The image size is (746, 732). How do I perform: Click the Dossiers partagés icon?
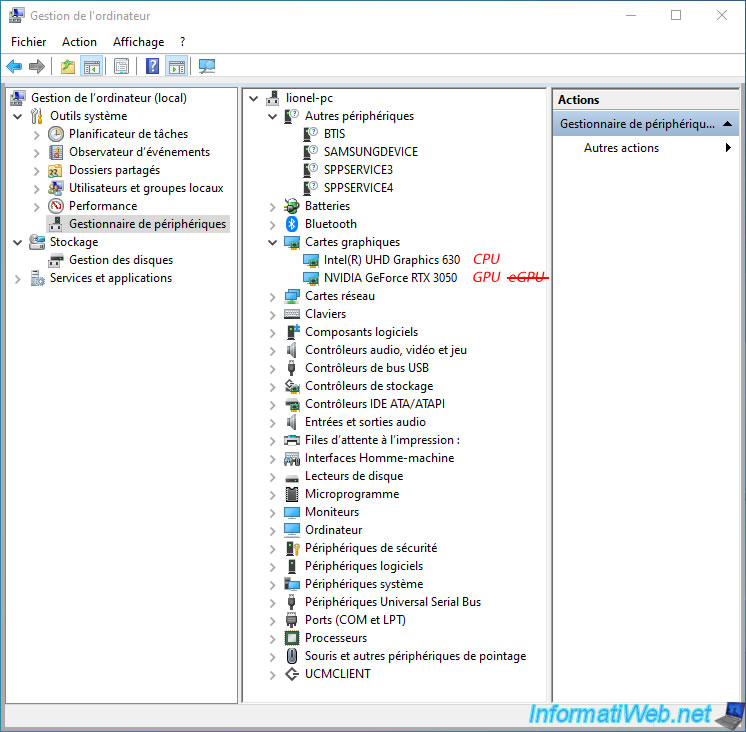56,170
